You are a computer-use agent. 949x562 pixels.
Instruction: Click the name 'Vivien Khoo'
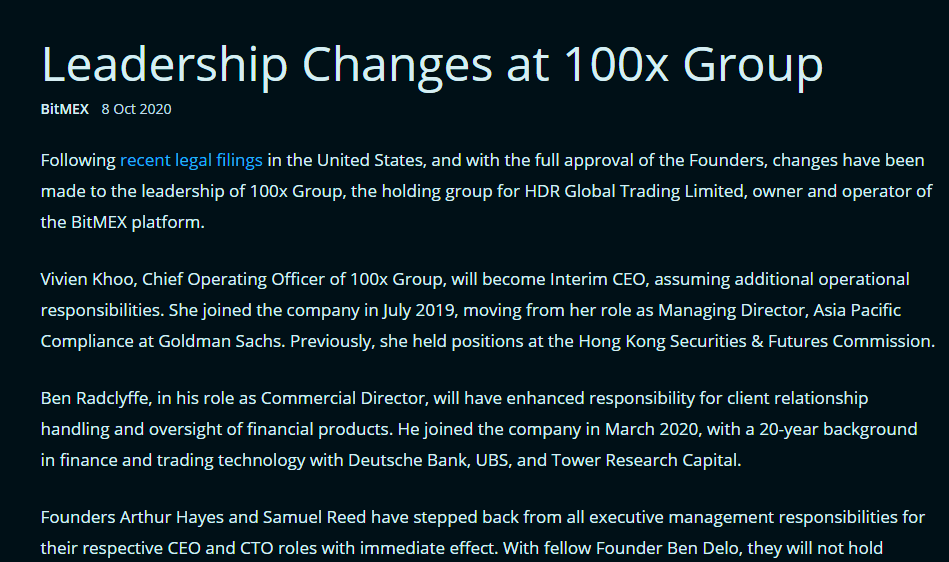(x=89, y=279)
